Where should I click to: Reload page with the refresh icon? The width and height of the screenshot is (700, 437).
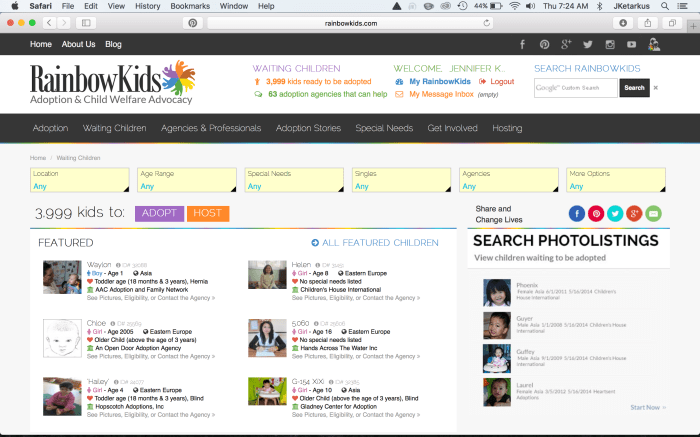click(x=487, y=23)
